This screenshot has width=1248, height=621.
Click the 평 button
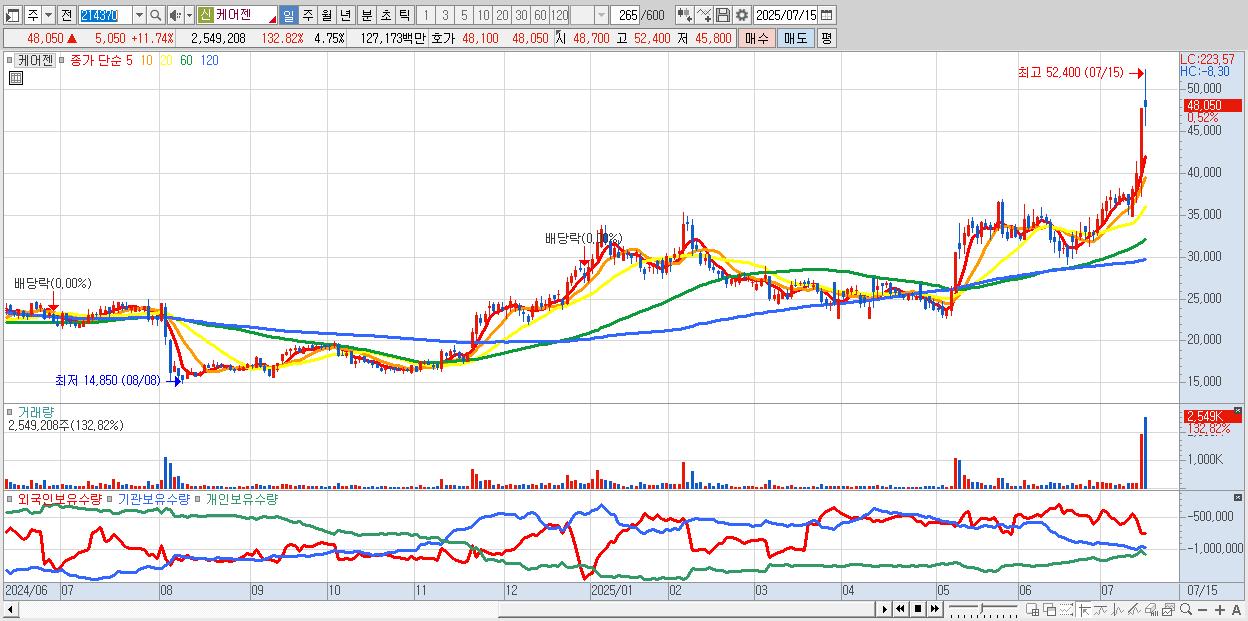826,38
